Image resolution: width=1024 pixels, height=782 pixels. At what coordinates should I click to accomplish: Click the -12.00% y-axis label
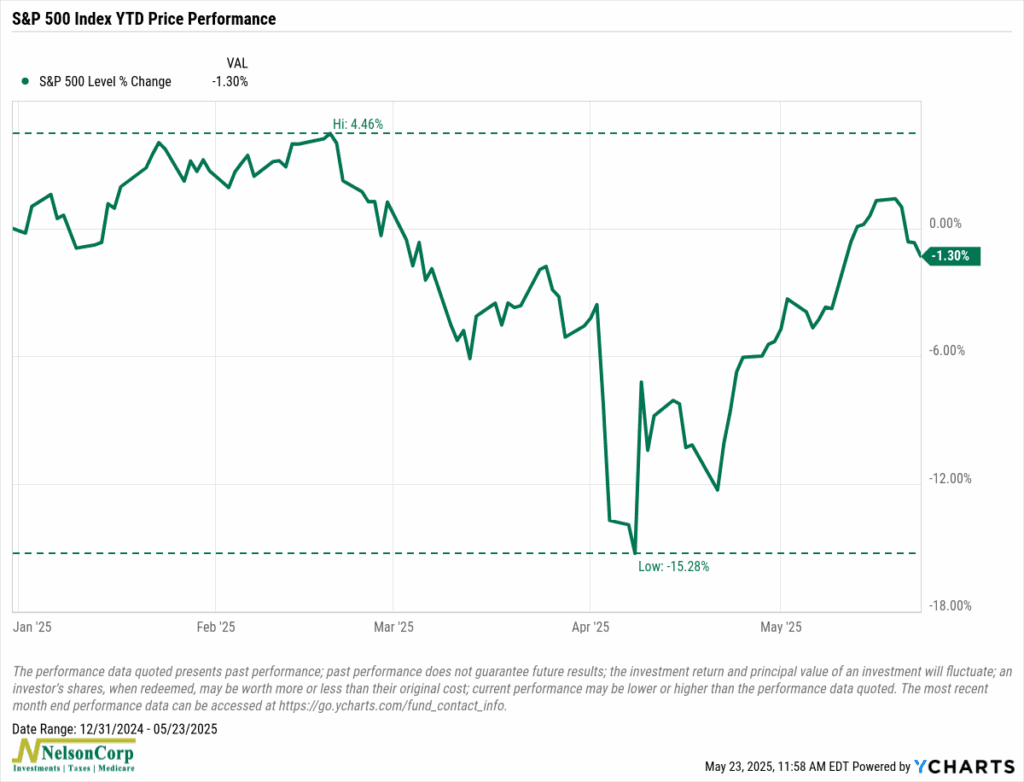[x=948, y=478]
